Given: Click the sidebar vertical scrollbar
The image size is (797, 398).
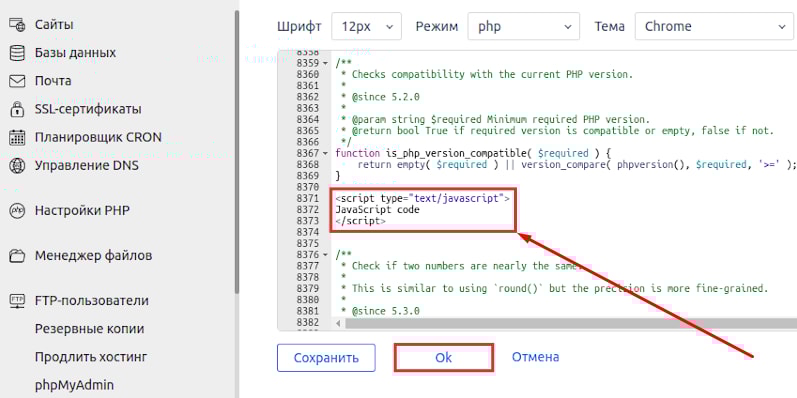Looking at the screenshot, I should [x=236, y=152].
